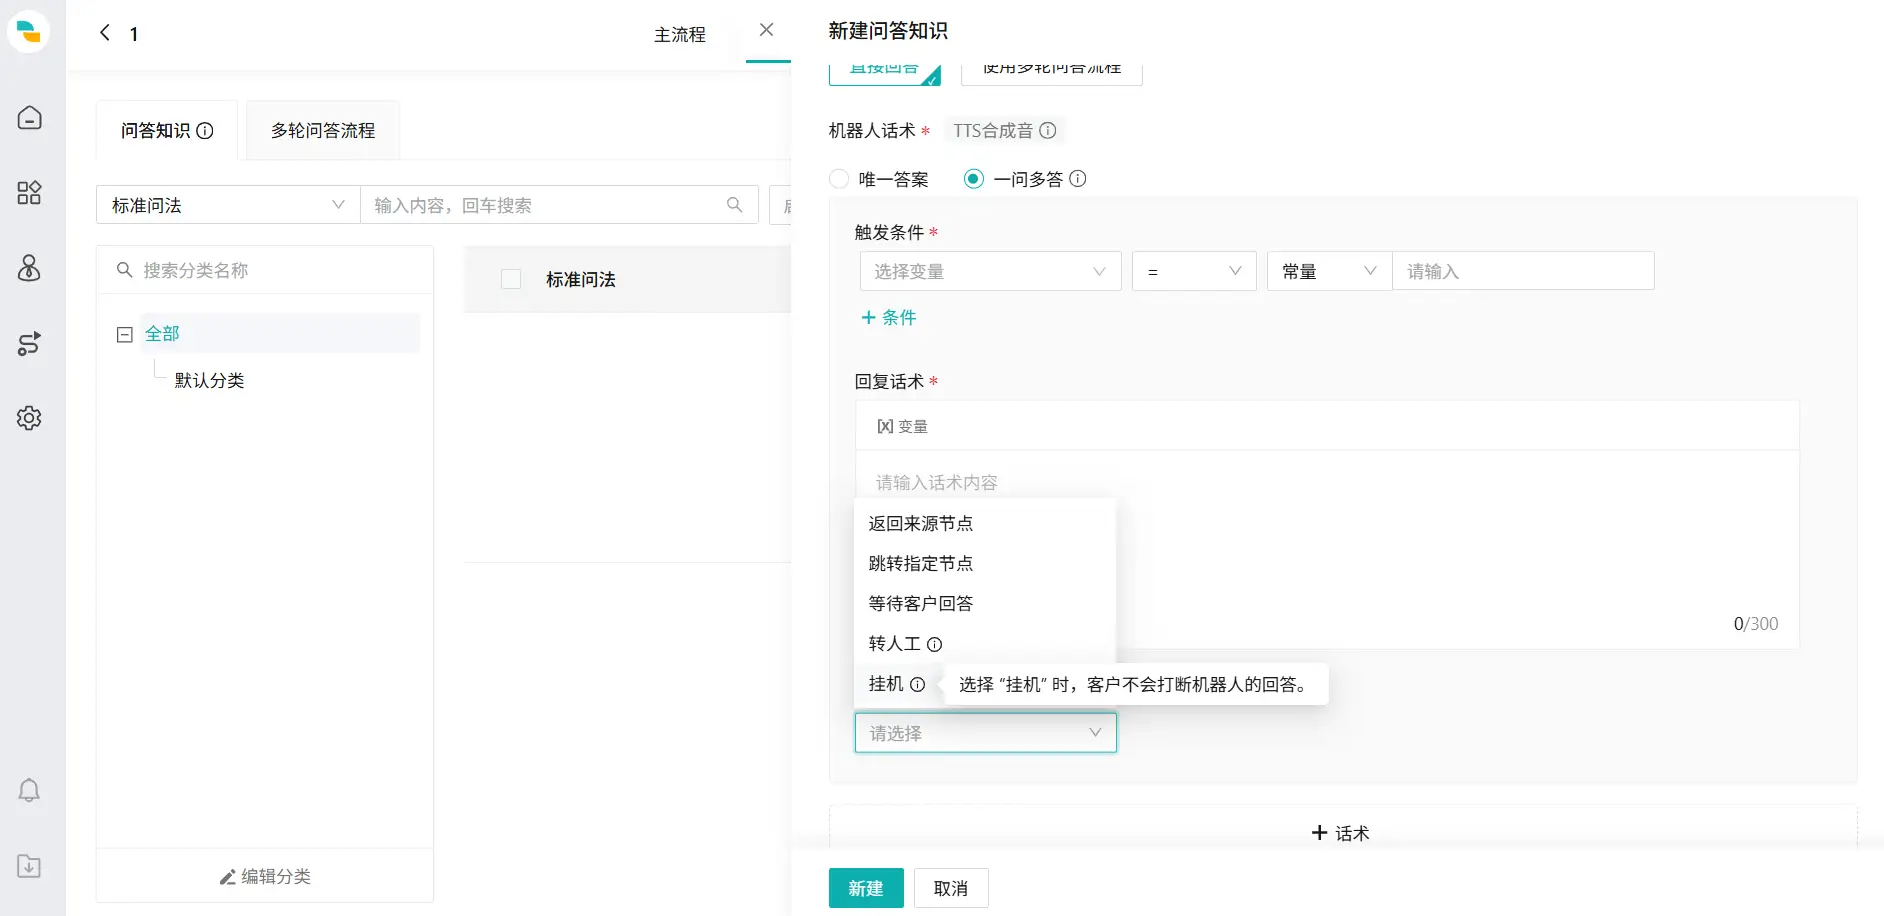The width and height of the screenshot is (1884, 916).
Task: Click info icon next to 问答知识
Action: pos(205,131)
